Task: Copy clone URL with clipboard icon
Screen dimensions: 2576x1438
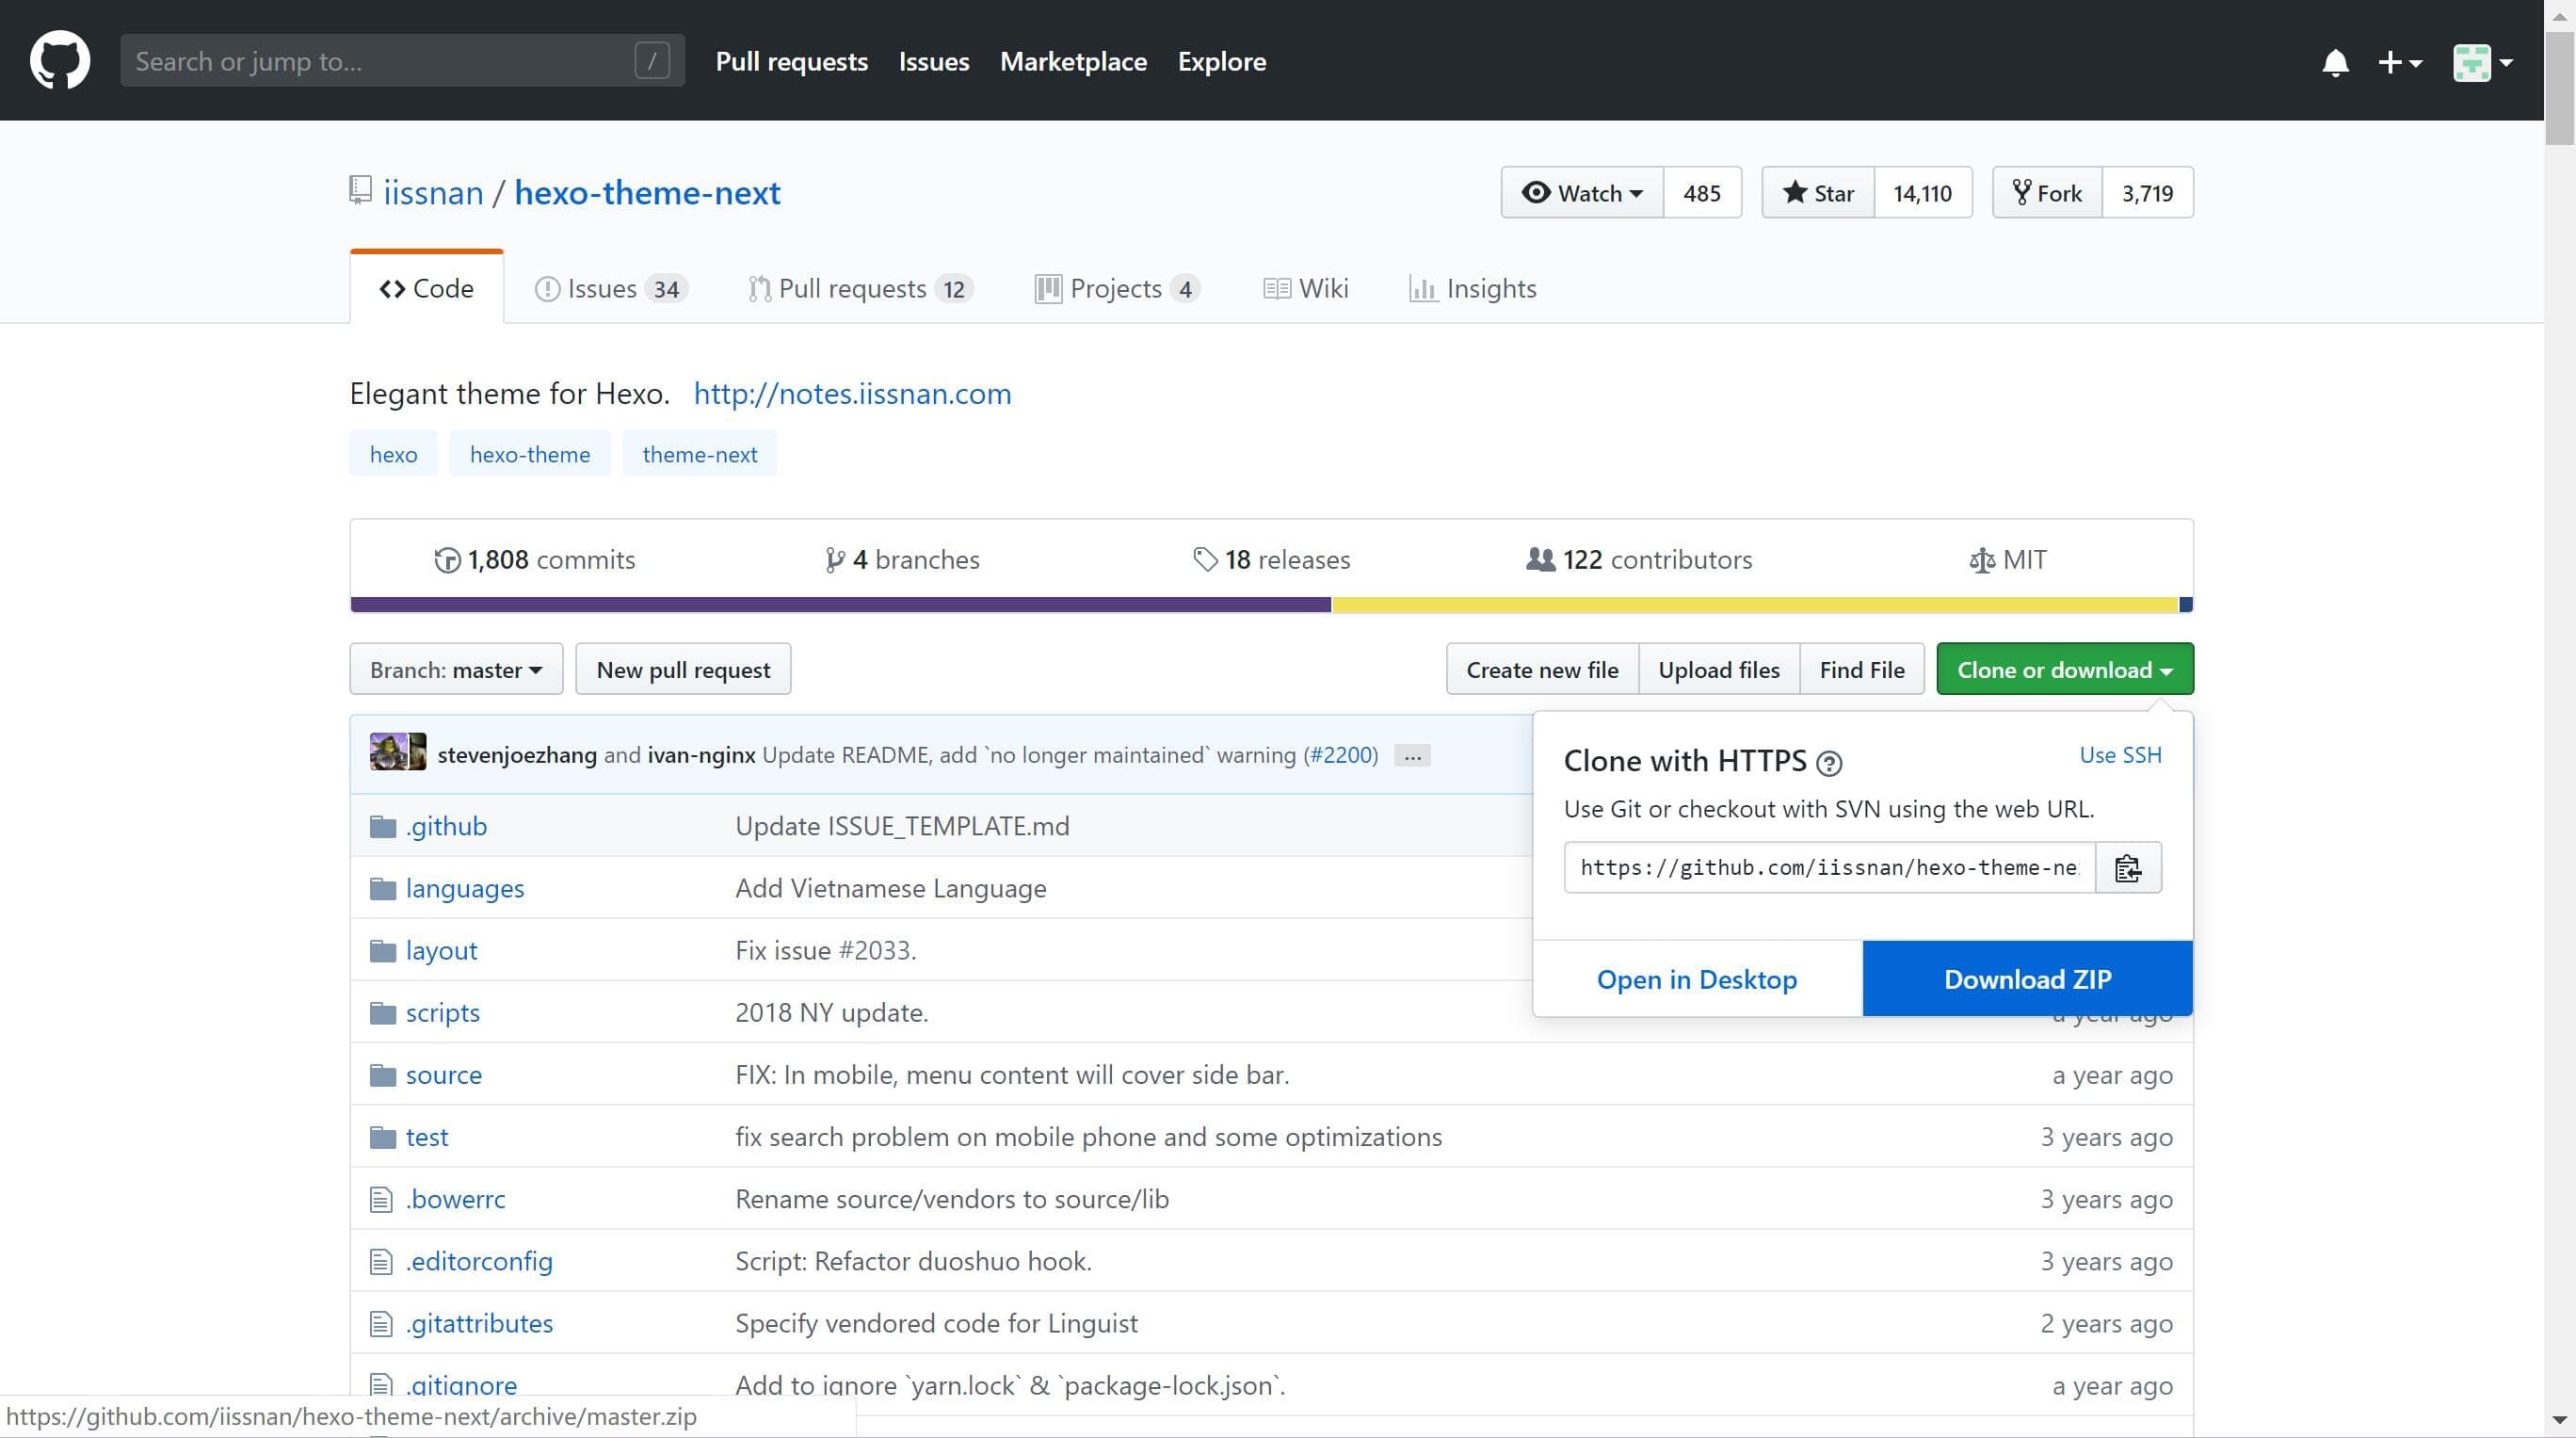Action: pos(2128,868)
